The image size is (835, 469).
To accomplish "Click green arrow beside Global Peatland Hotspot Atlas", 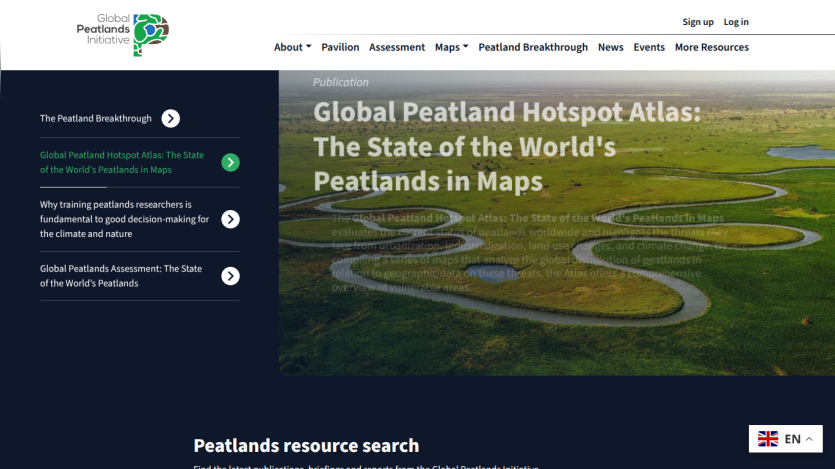I will (230, 162).
